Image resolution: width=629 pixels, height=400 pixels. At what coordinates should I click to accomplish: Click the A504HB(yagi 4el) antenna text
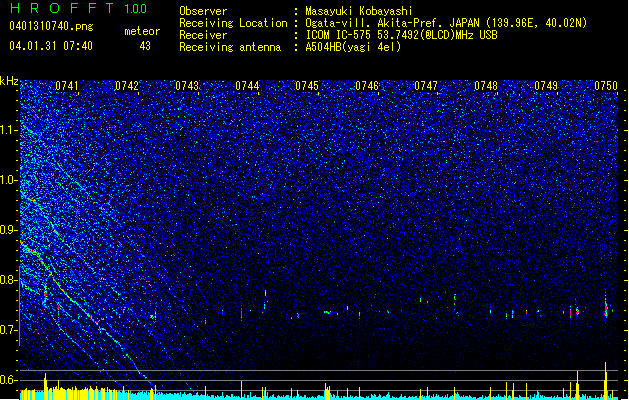(x=353, y=47)
